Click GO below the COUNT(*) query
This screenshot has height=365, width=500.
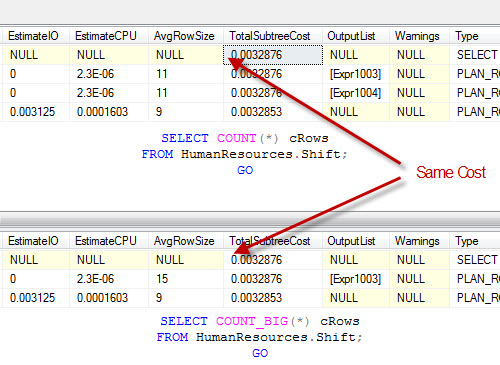point(245,170)
